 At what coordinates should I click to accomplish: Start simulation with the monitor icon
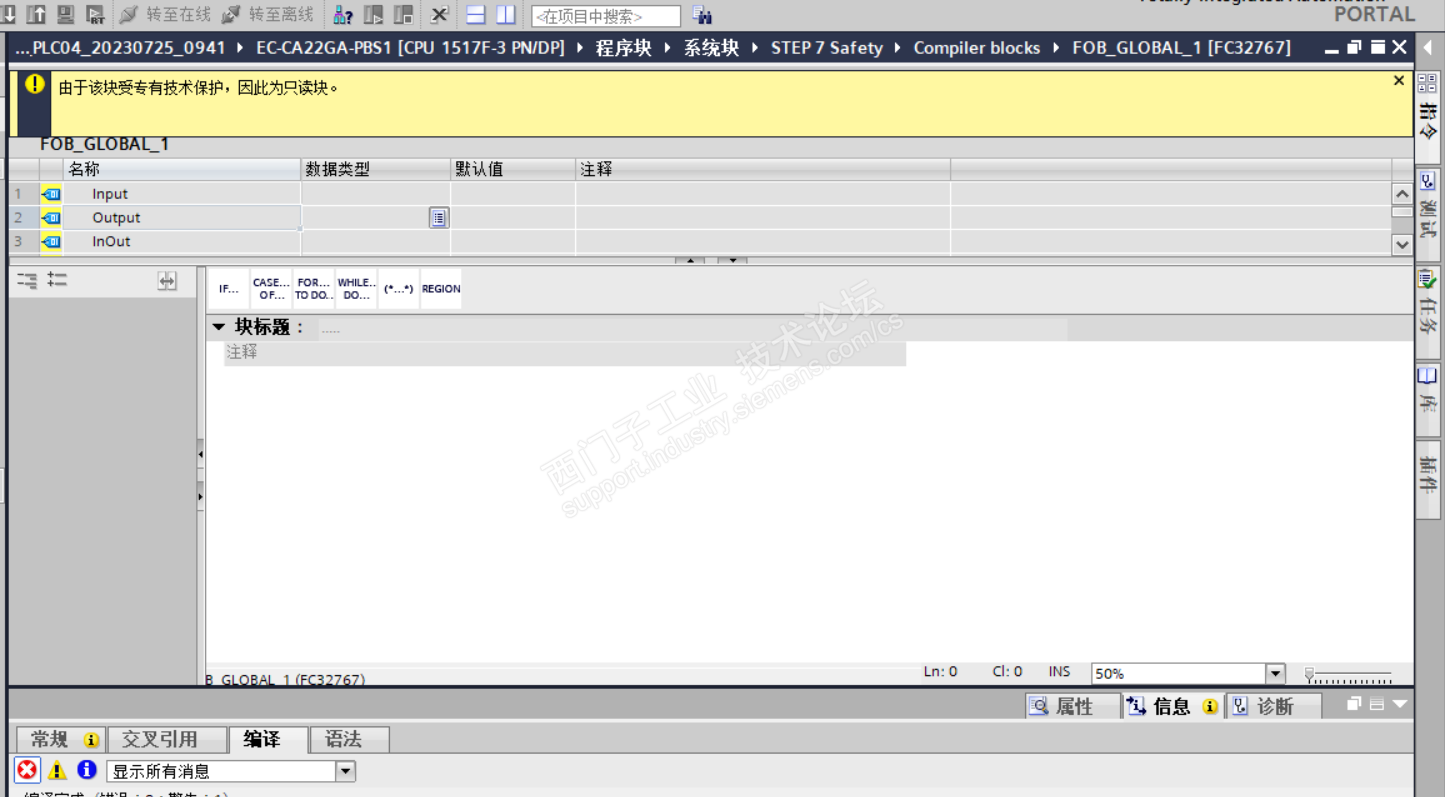66,14
